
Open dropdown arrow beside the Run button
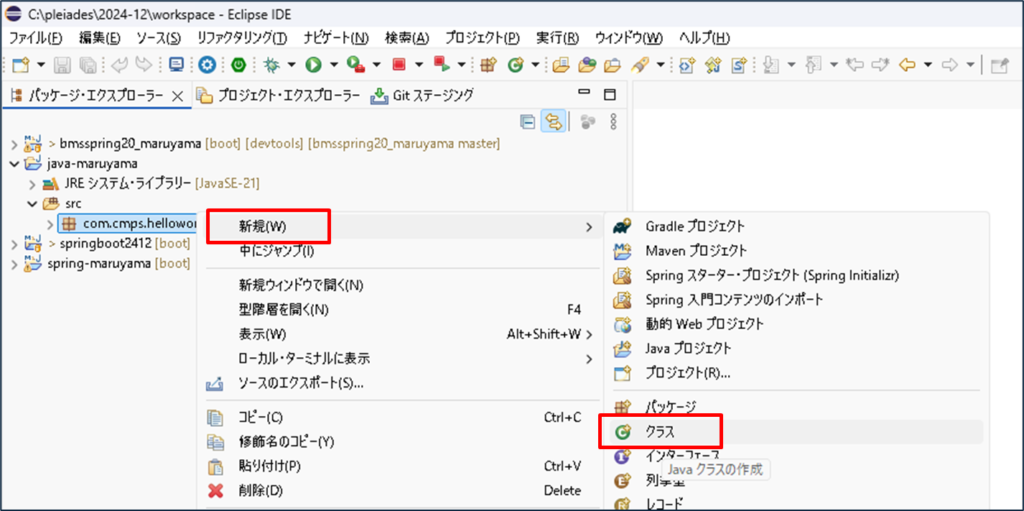(333, 65)
